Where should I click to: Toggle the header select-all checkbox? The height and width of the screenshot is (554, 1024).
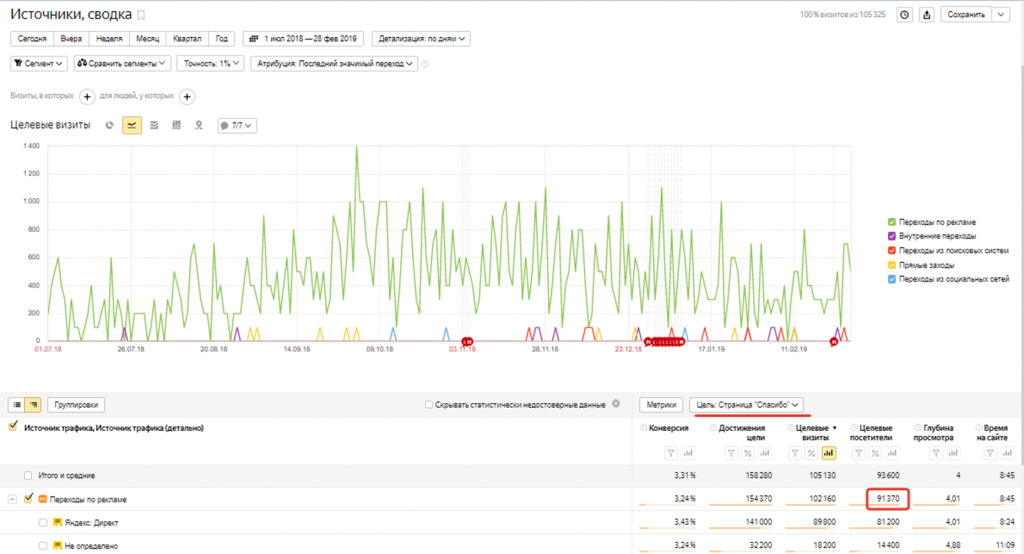point(13,427)
